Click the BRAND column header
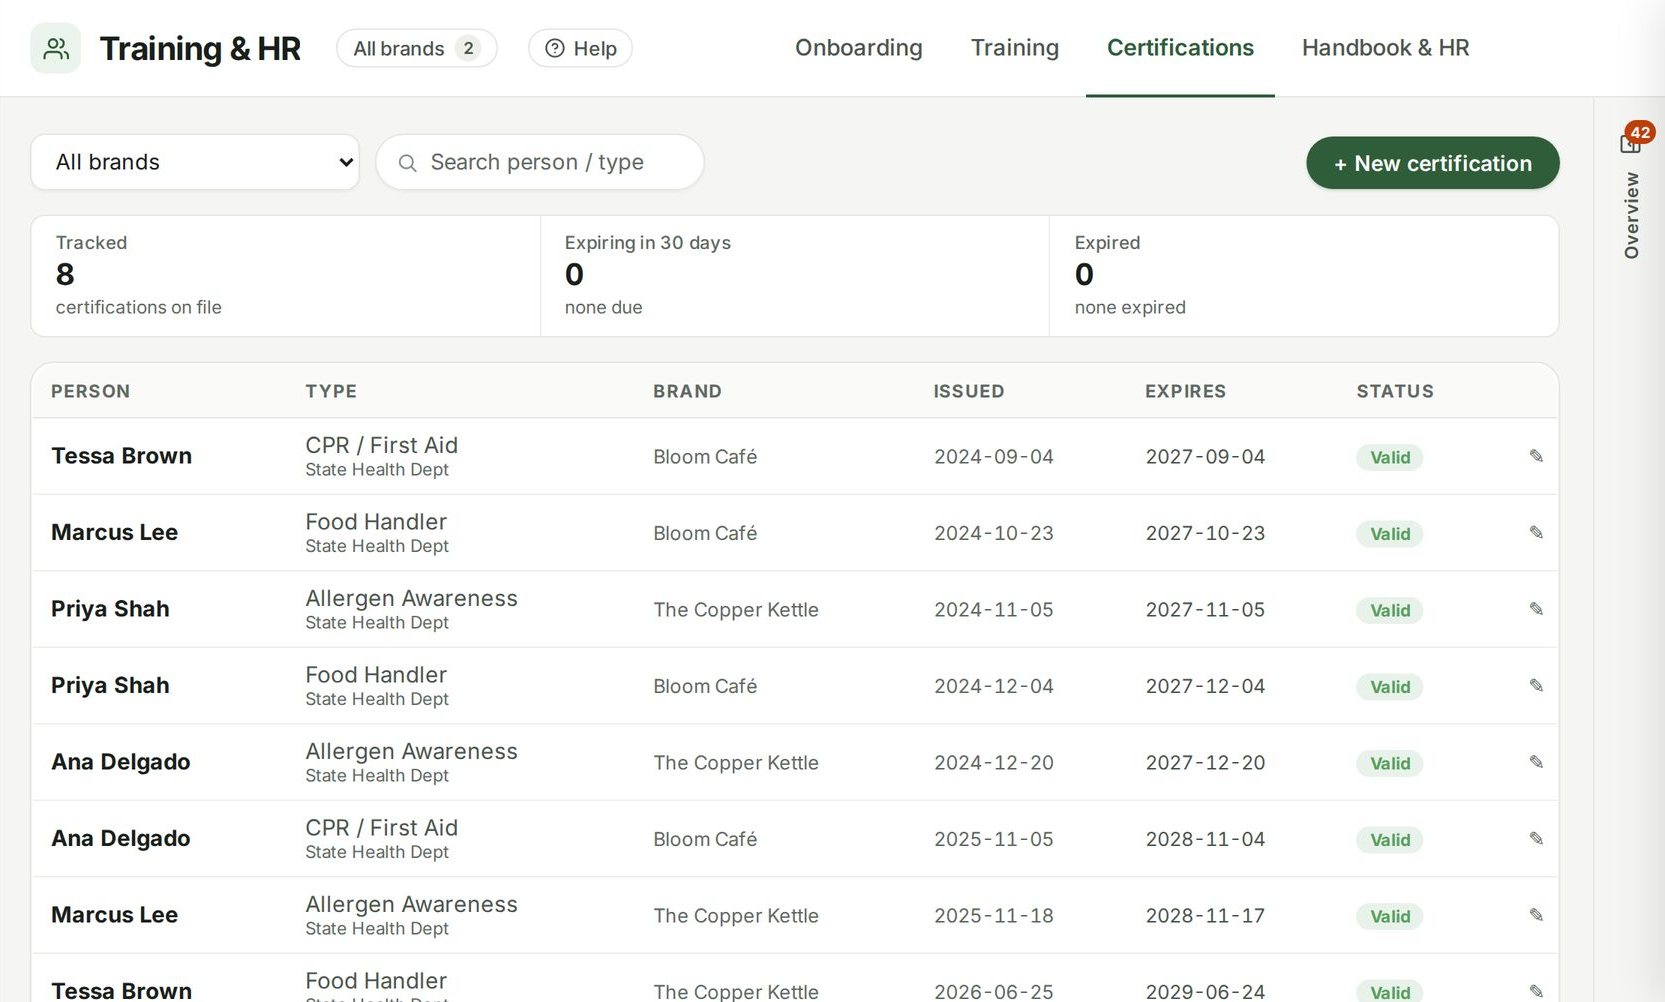The width and height of the screenshot is (1665, 1002). pyautogui.click(x=687, y=391)
